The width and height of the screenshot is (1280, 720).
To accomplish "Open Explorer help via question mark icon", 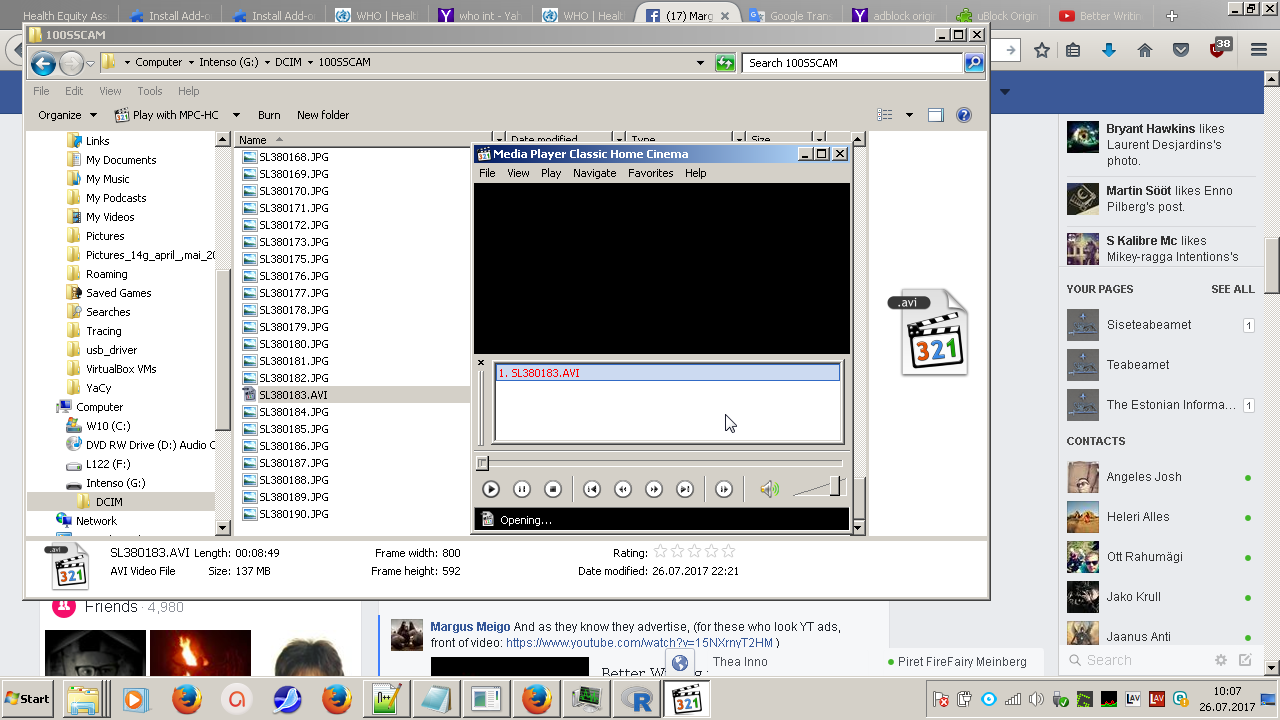I will click(x=964, y=115).
